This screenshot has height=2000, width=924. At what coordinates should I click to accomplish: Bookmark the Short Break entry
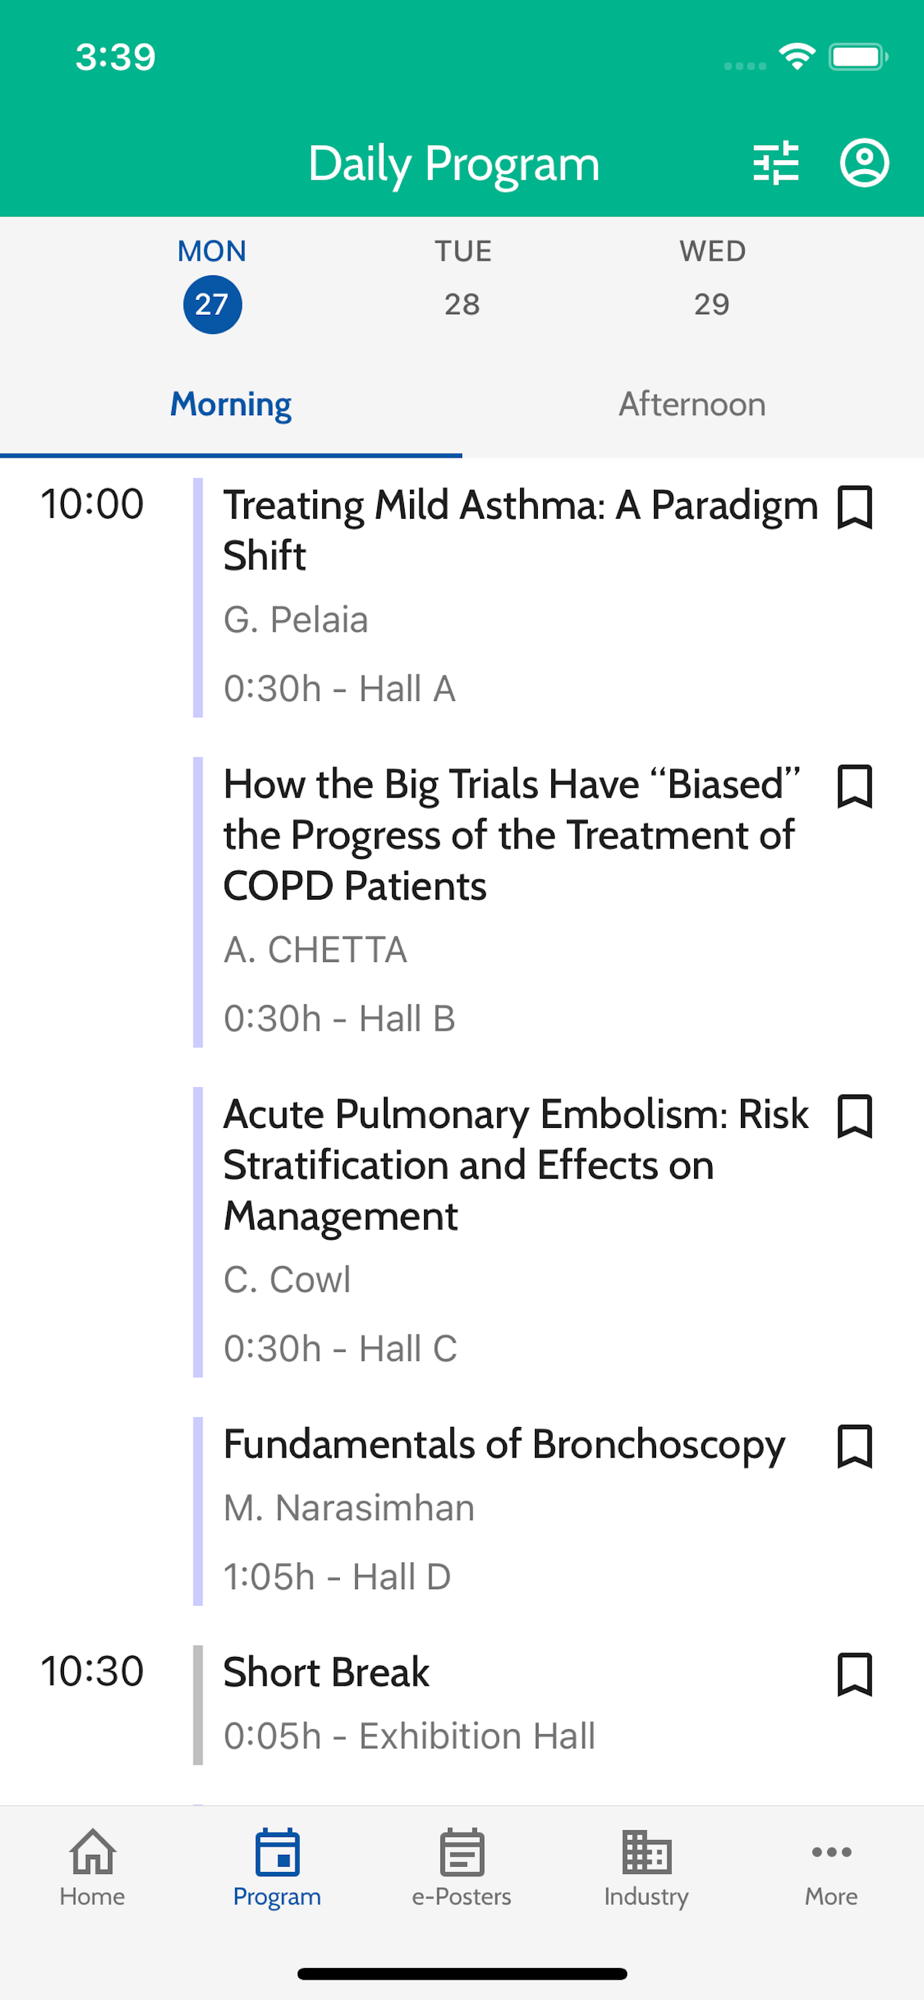click(x=855, y=1674)
